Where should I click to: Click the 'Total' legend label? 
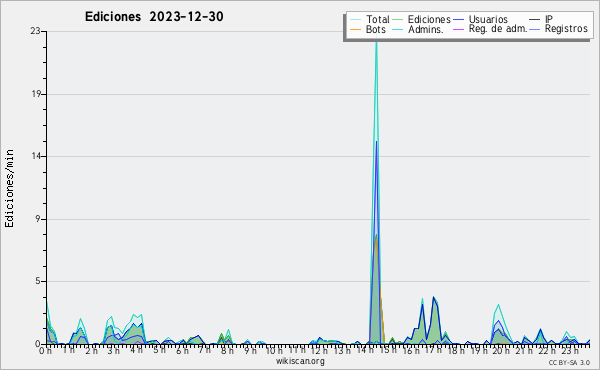[378, 19]
